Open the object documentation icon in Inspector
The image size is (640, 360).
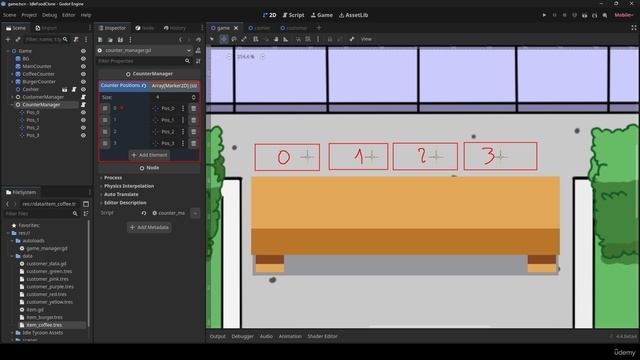click(198, 51)
